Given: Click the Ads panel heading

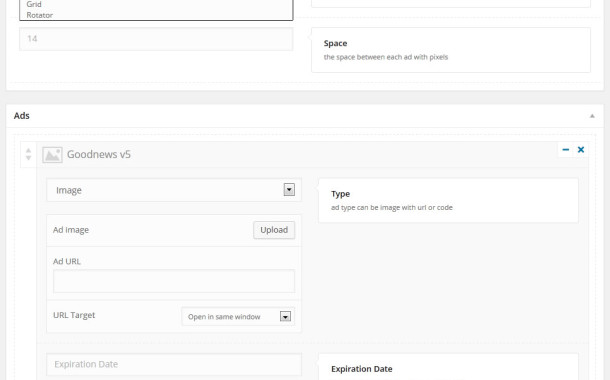Looking at the screenshot, I should pyautogui.click(x=22, y=116).
